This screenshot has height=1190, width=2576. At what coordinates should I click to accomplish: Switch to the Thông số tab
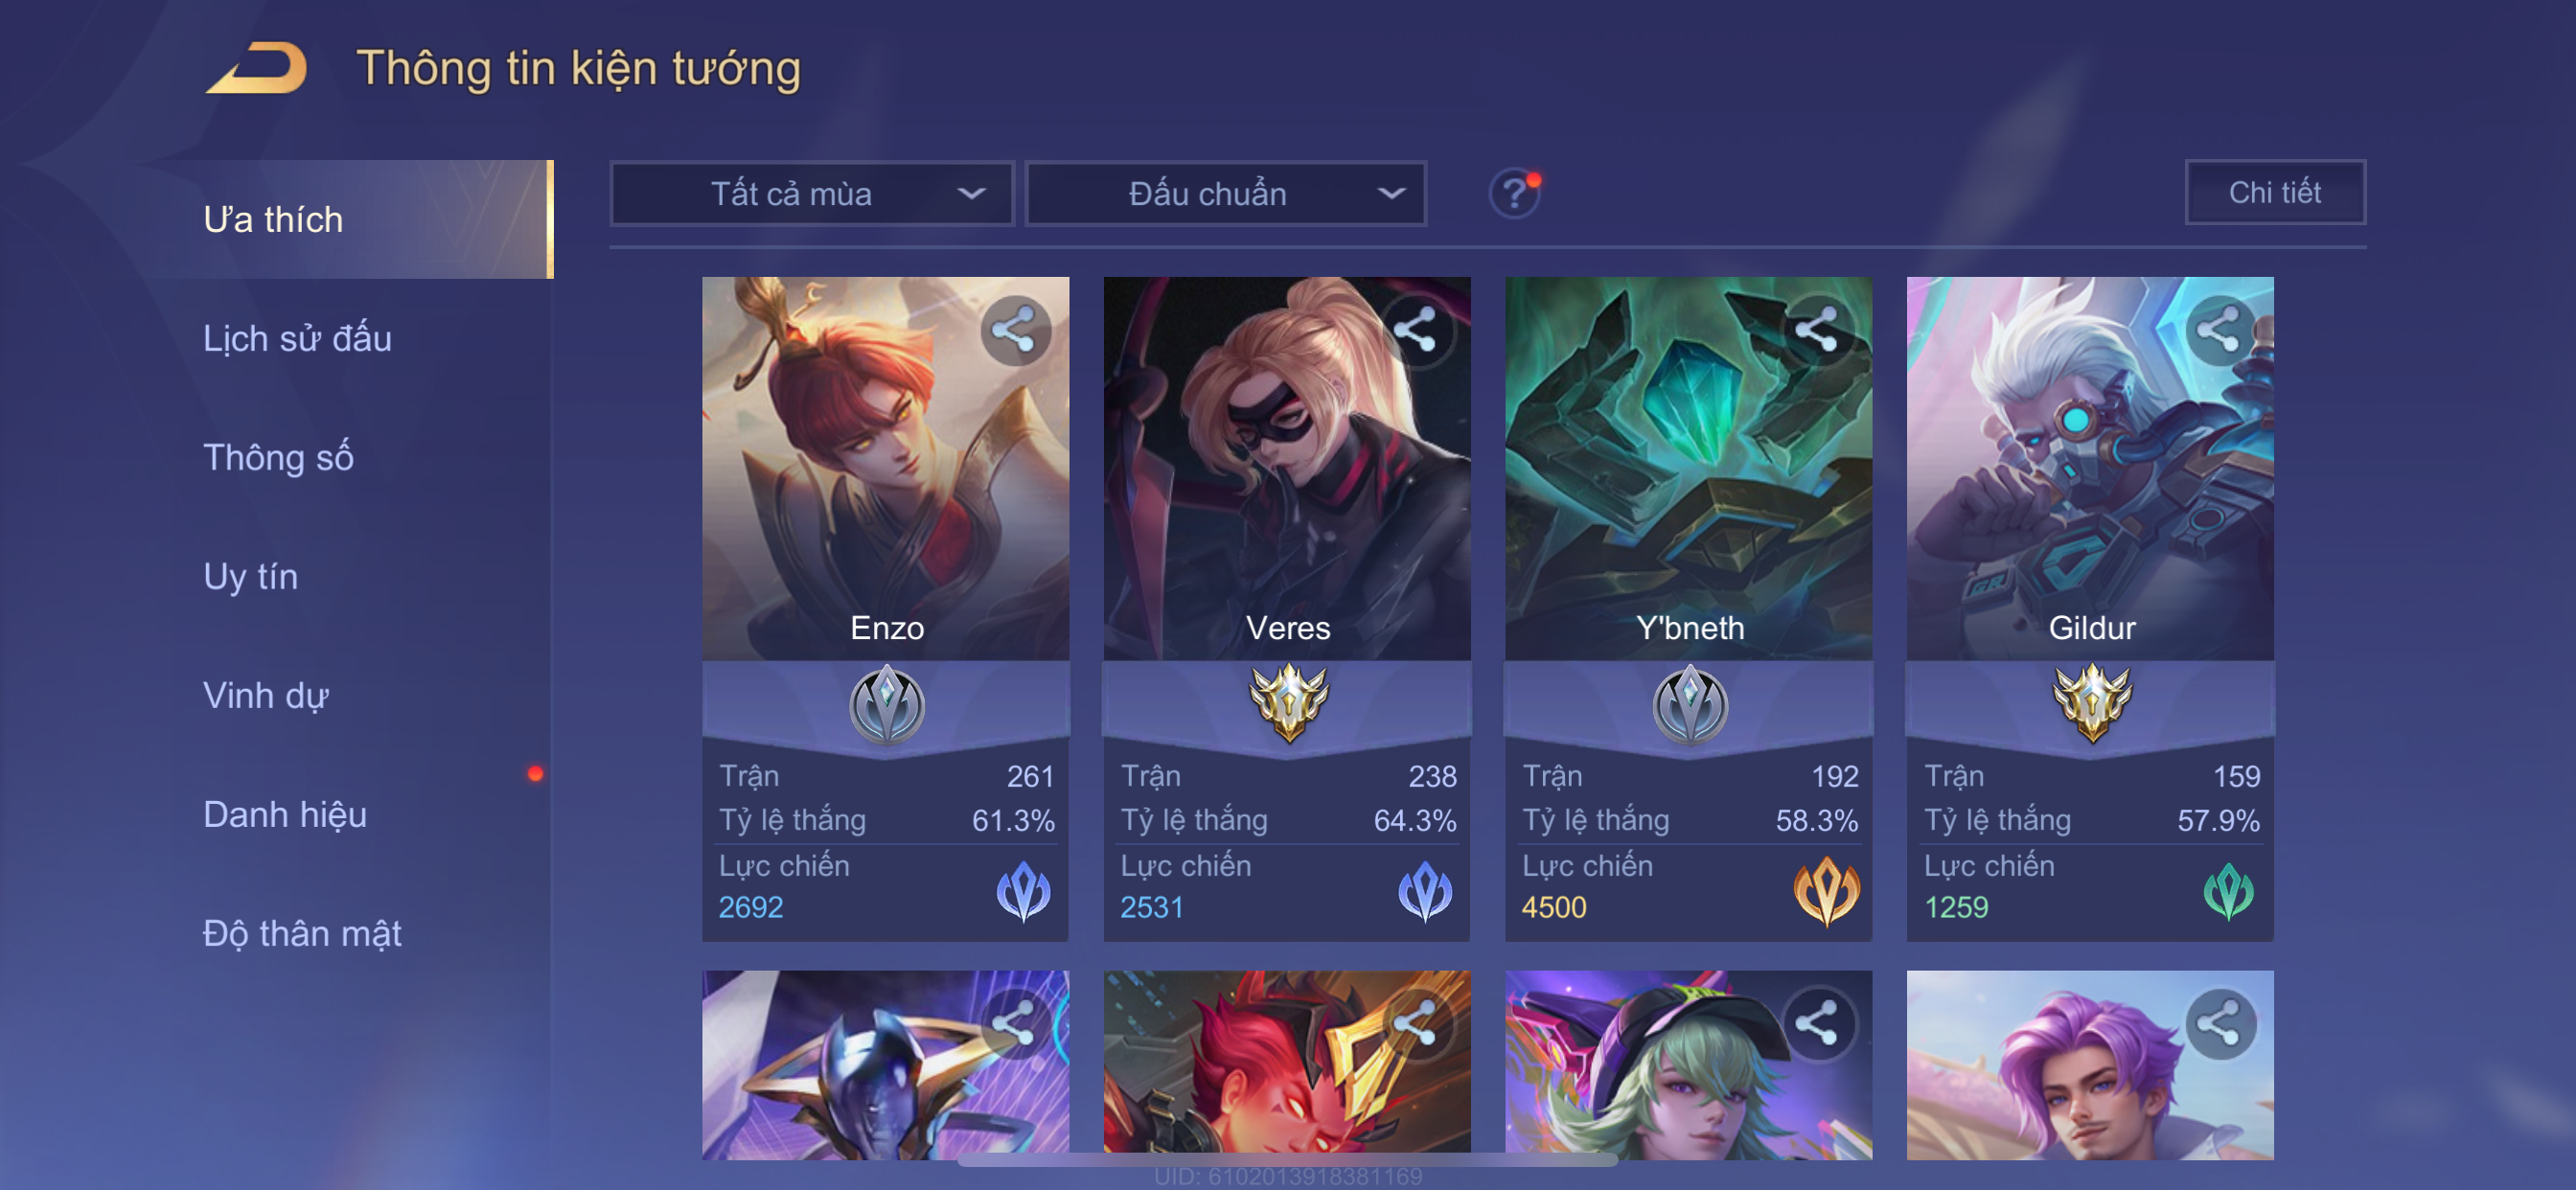click(x=278, y=457)
